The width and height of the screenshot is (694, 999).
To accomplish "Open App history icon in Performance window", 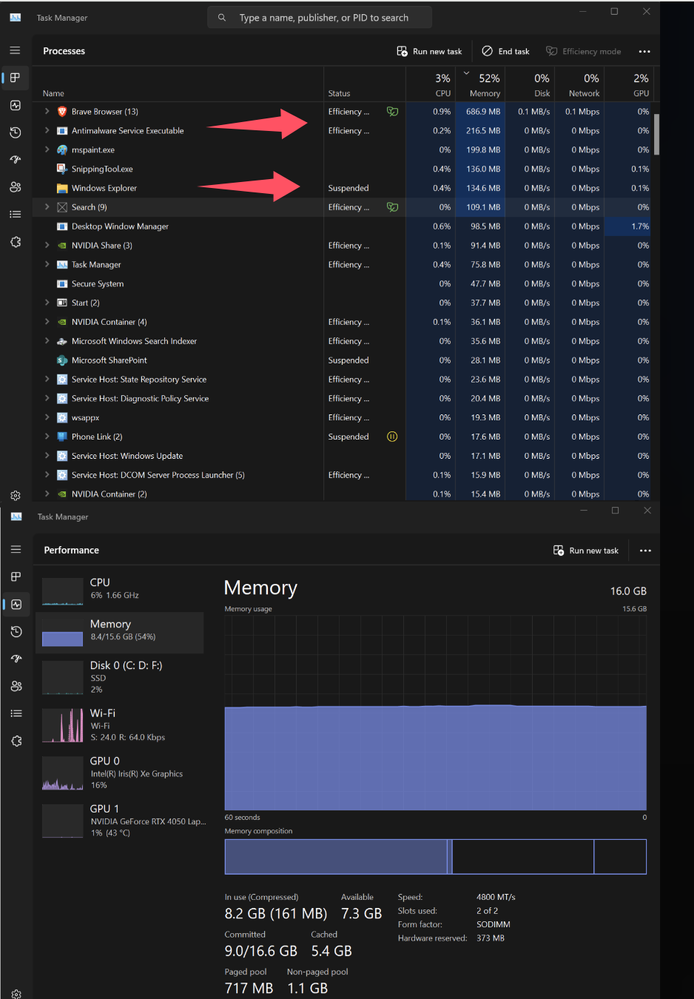I will pos(16,631).
